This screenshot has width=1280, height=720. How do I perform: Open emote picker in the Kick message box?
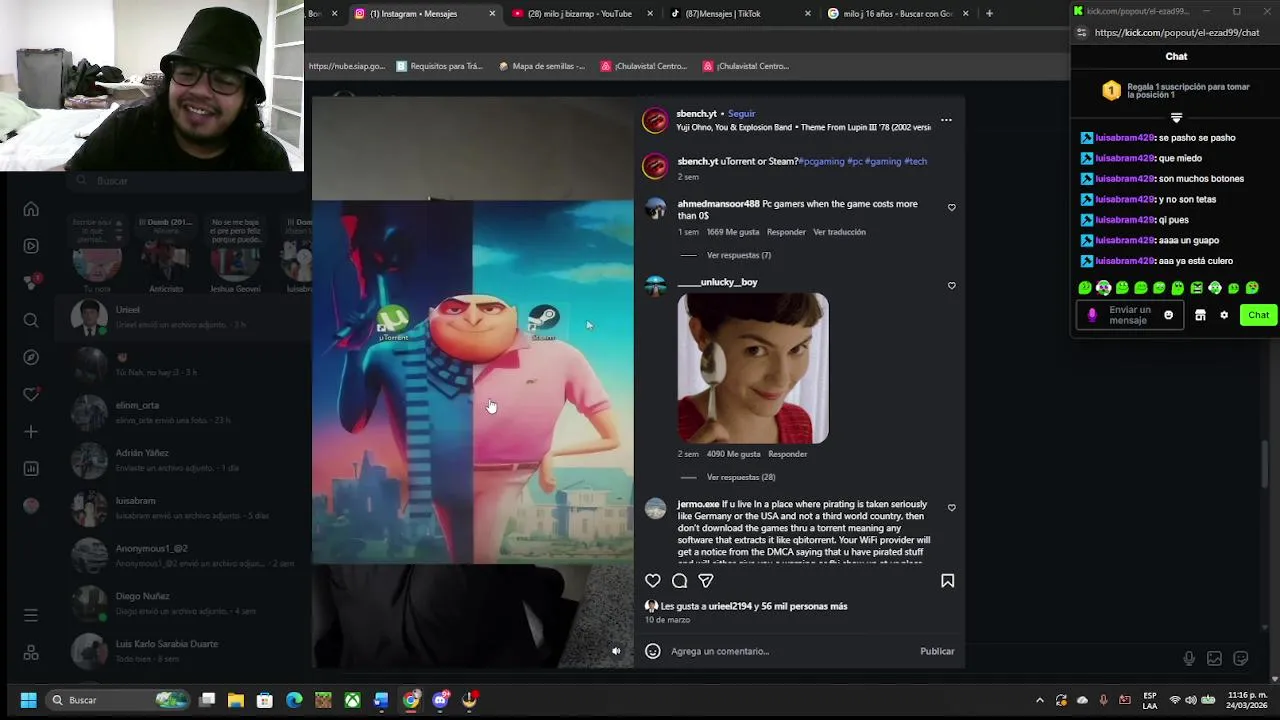coord(1168,315)
